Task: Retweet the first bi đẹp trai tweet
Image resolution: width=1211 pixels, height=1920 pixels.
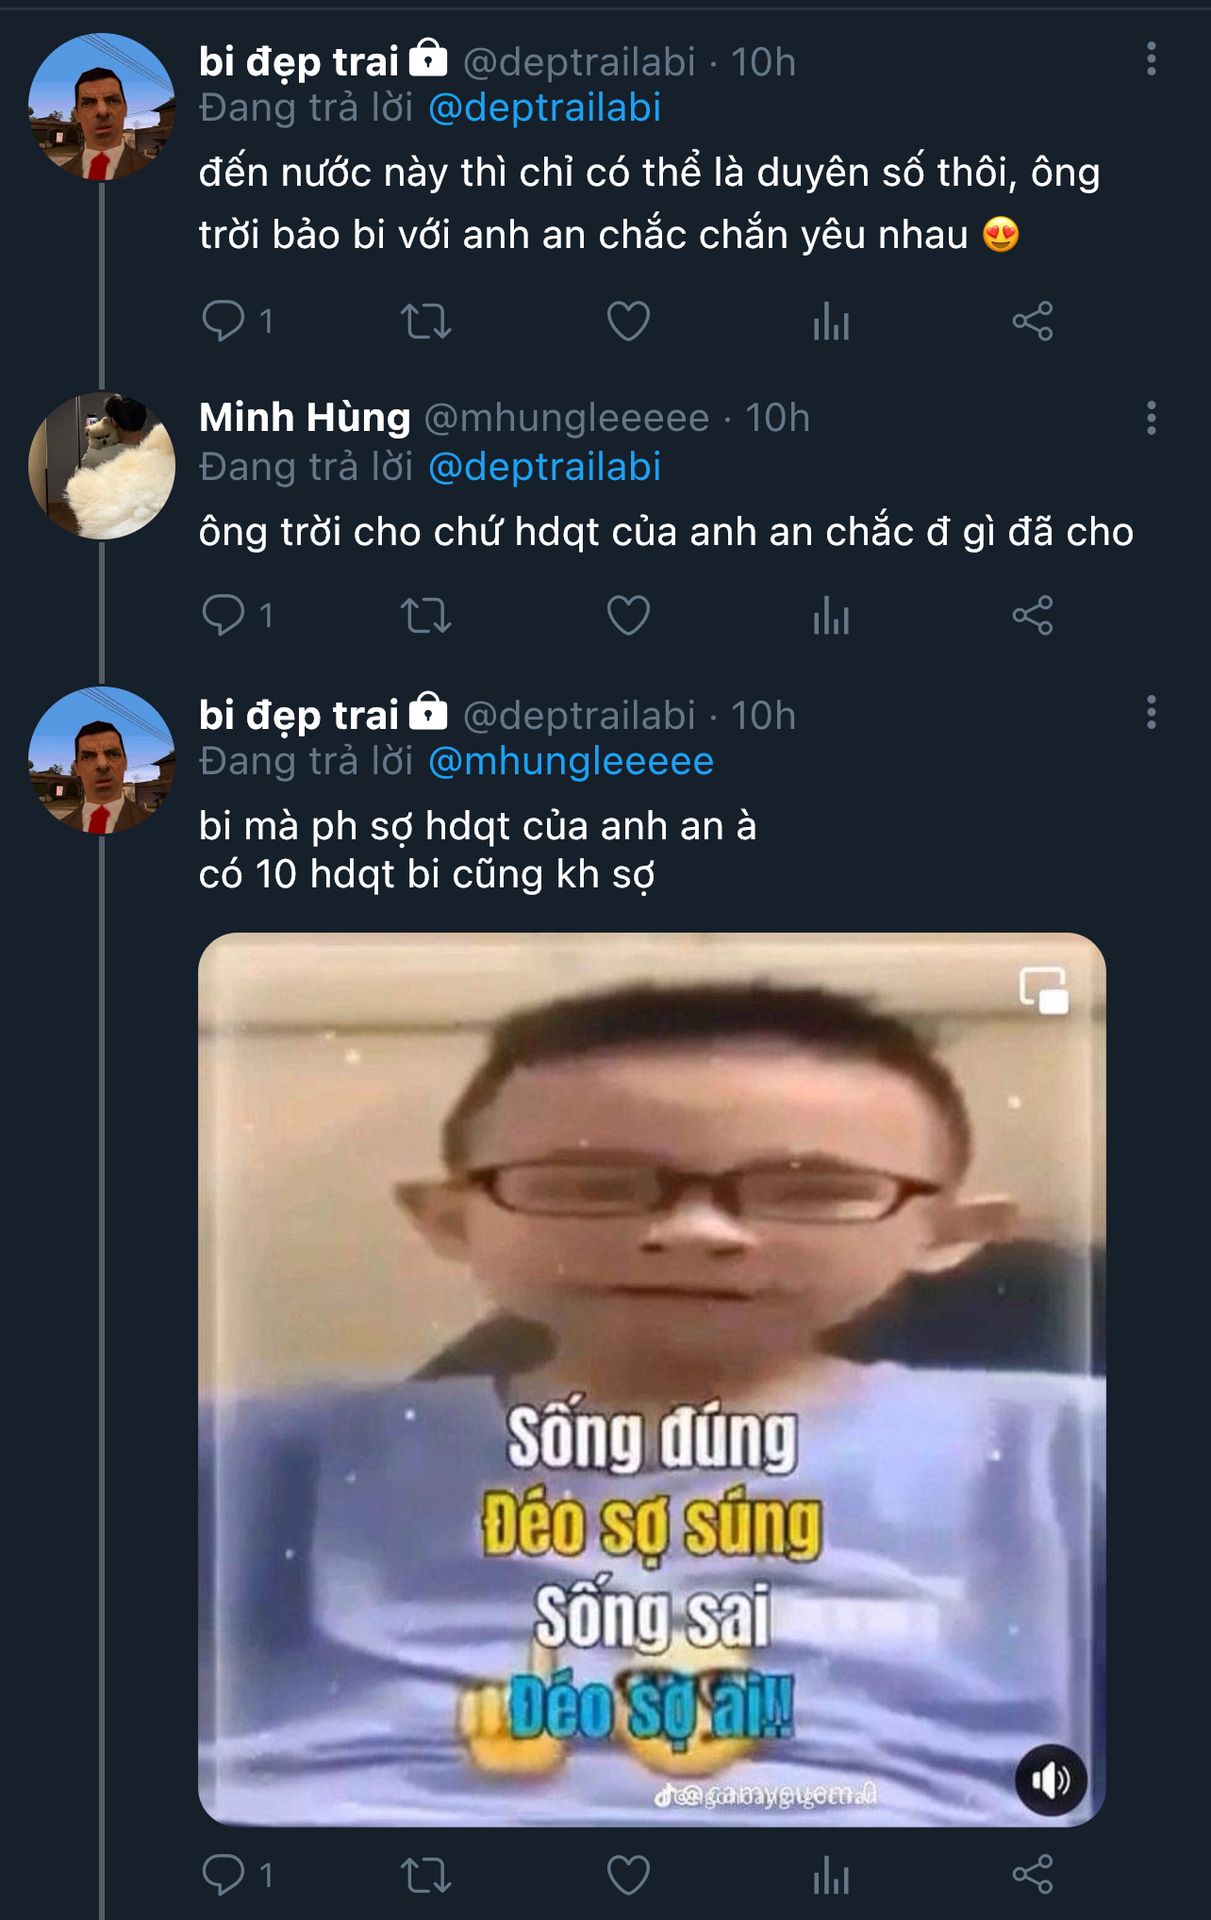Action: click(426, 321)
